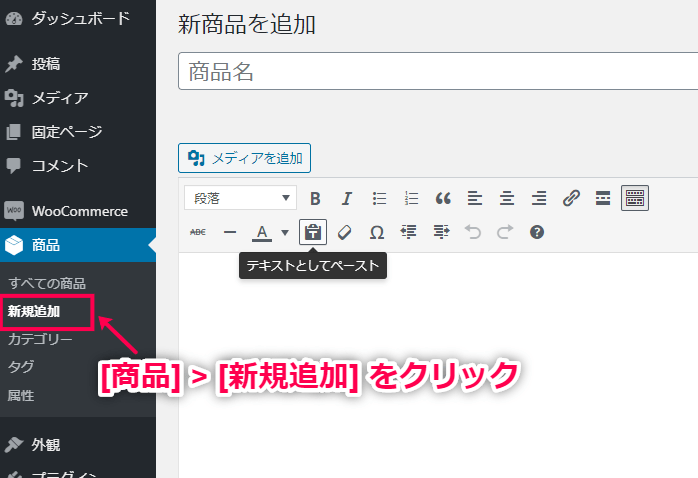This screenshot has height=478, width=698.
Task: Go to すべての商品 submenu
Action: coord(47,283)
